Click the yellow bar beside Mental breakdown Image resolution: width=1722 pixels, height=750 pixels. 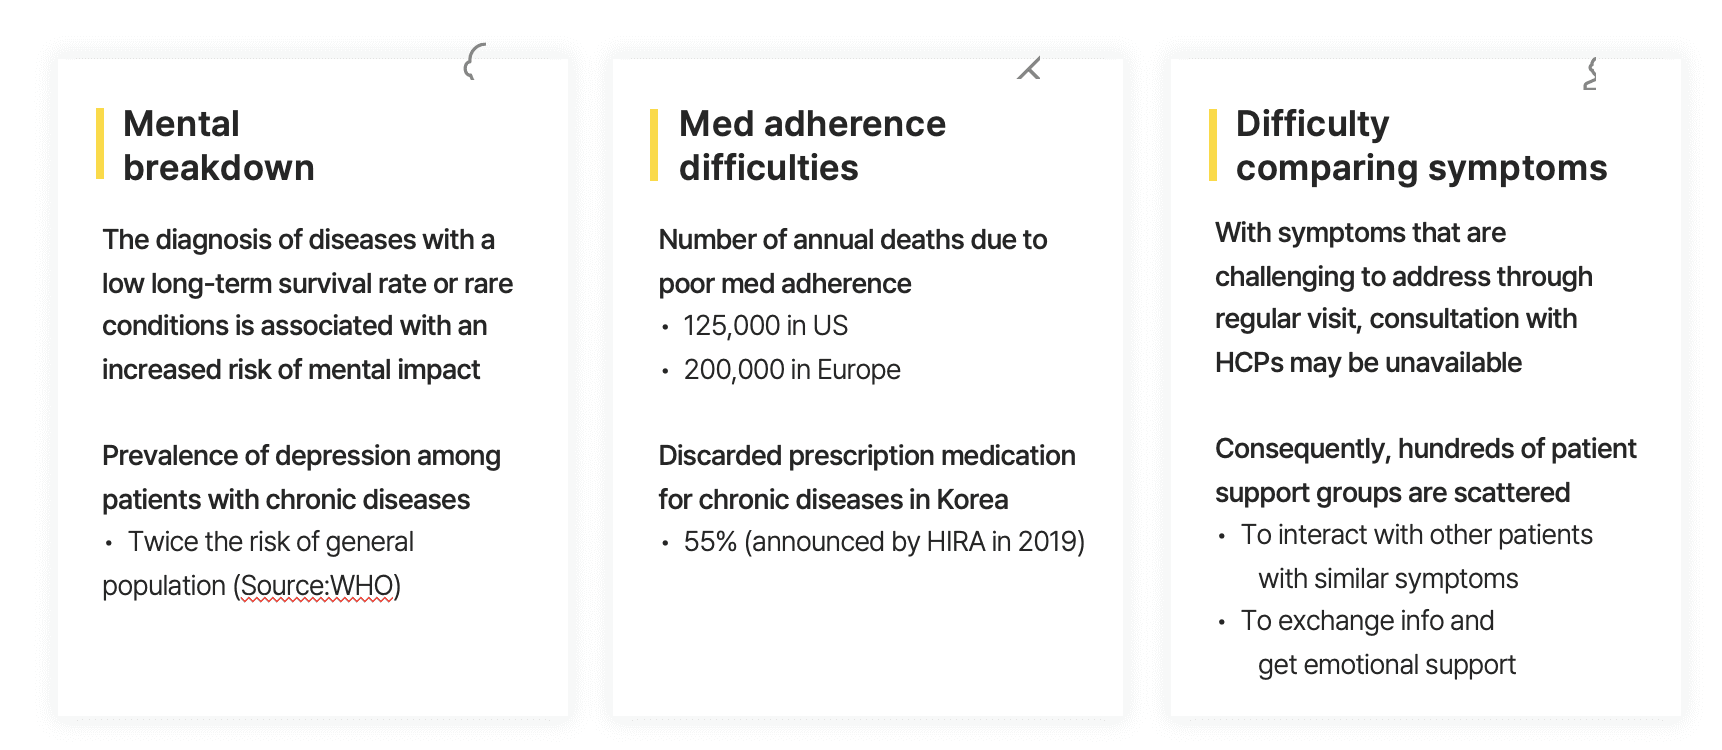click(100, 144)
